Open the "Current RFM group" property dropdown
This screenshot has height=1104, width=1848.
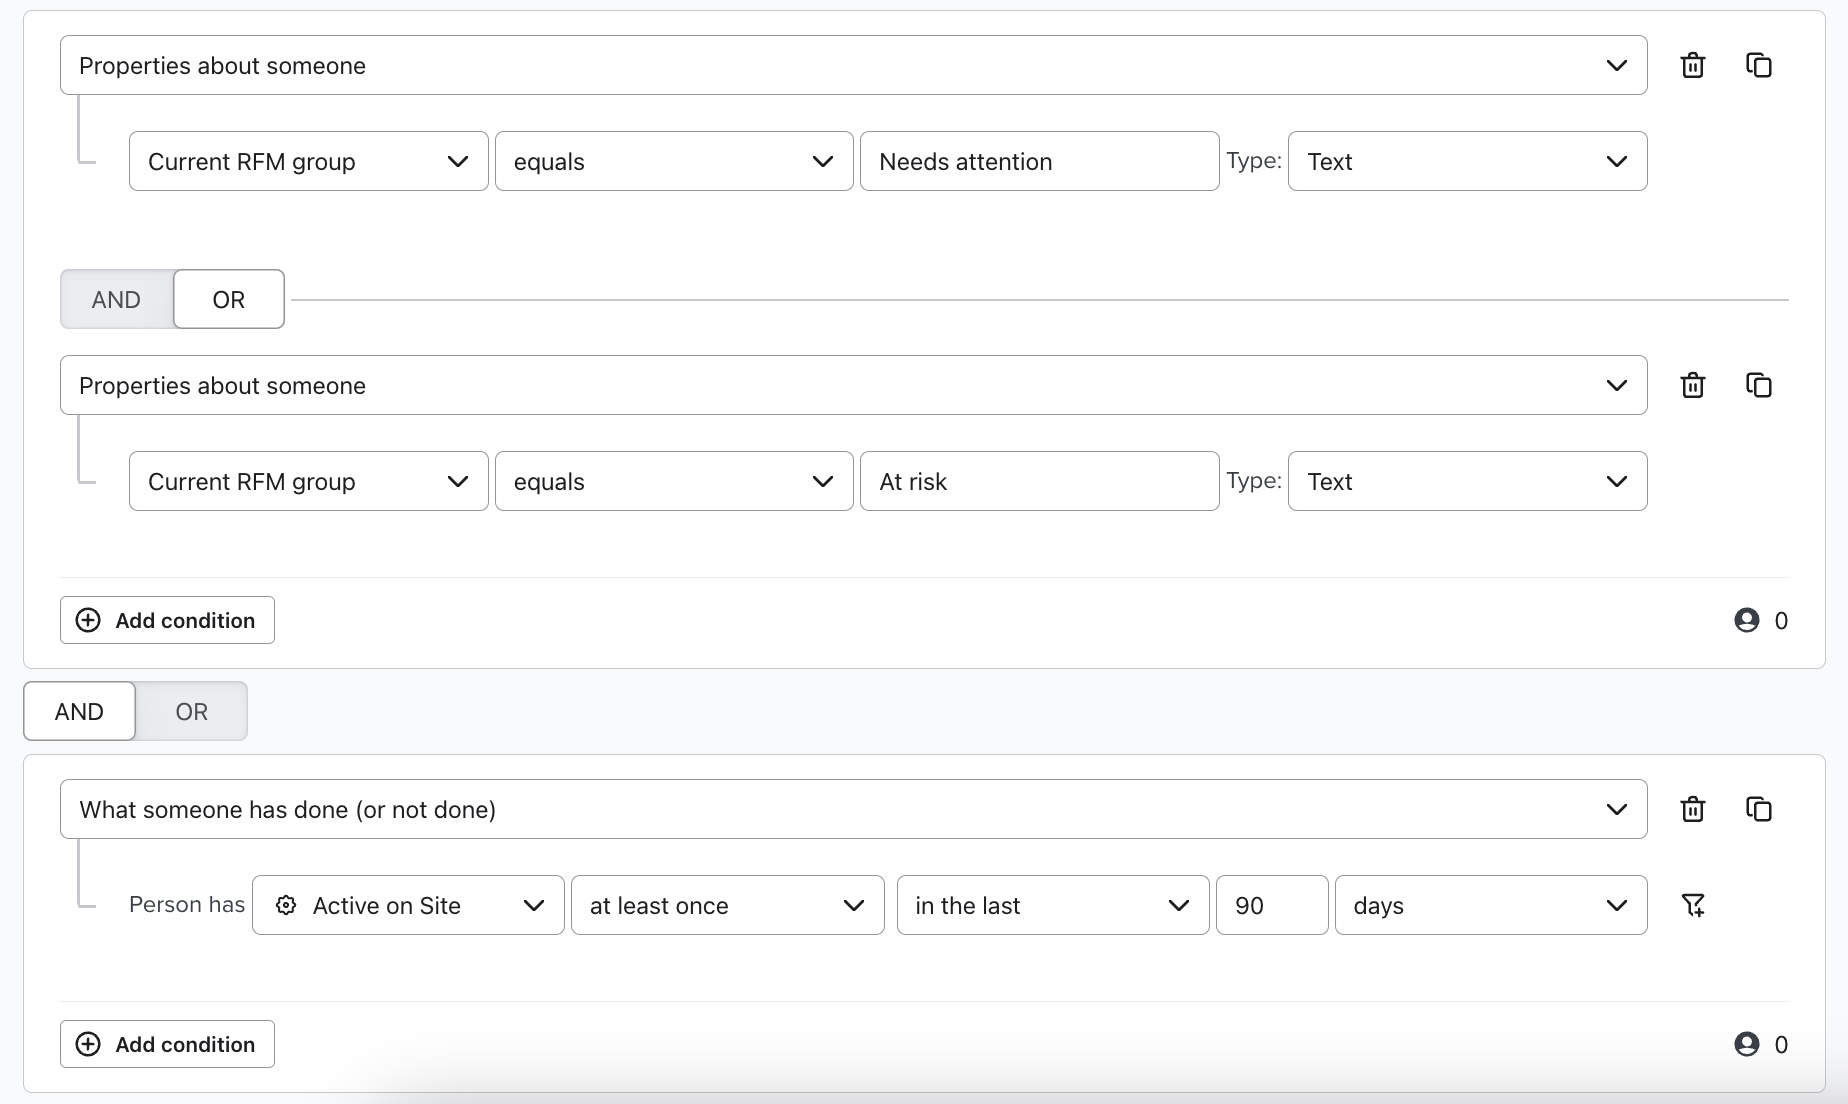point(306,161)
